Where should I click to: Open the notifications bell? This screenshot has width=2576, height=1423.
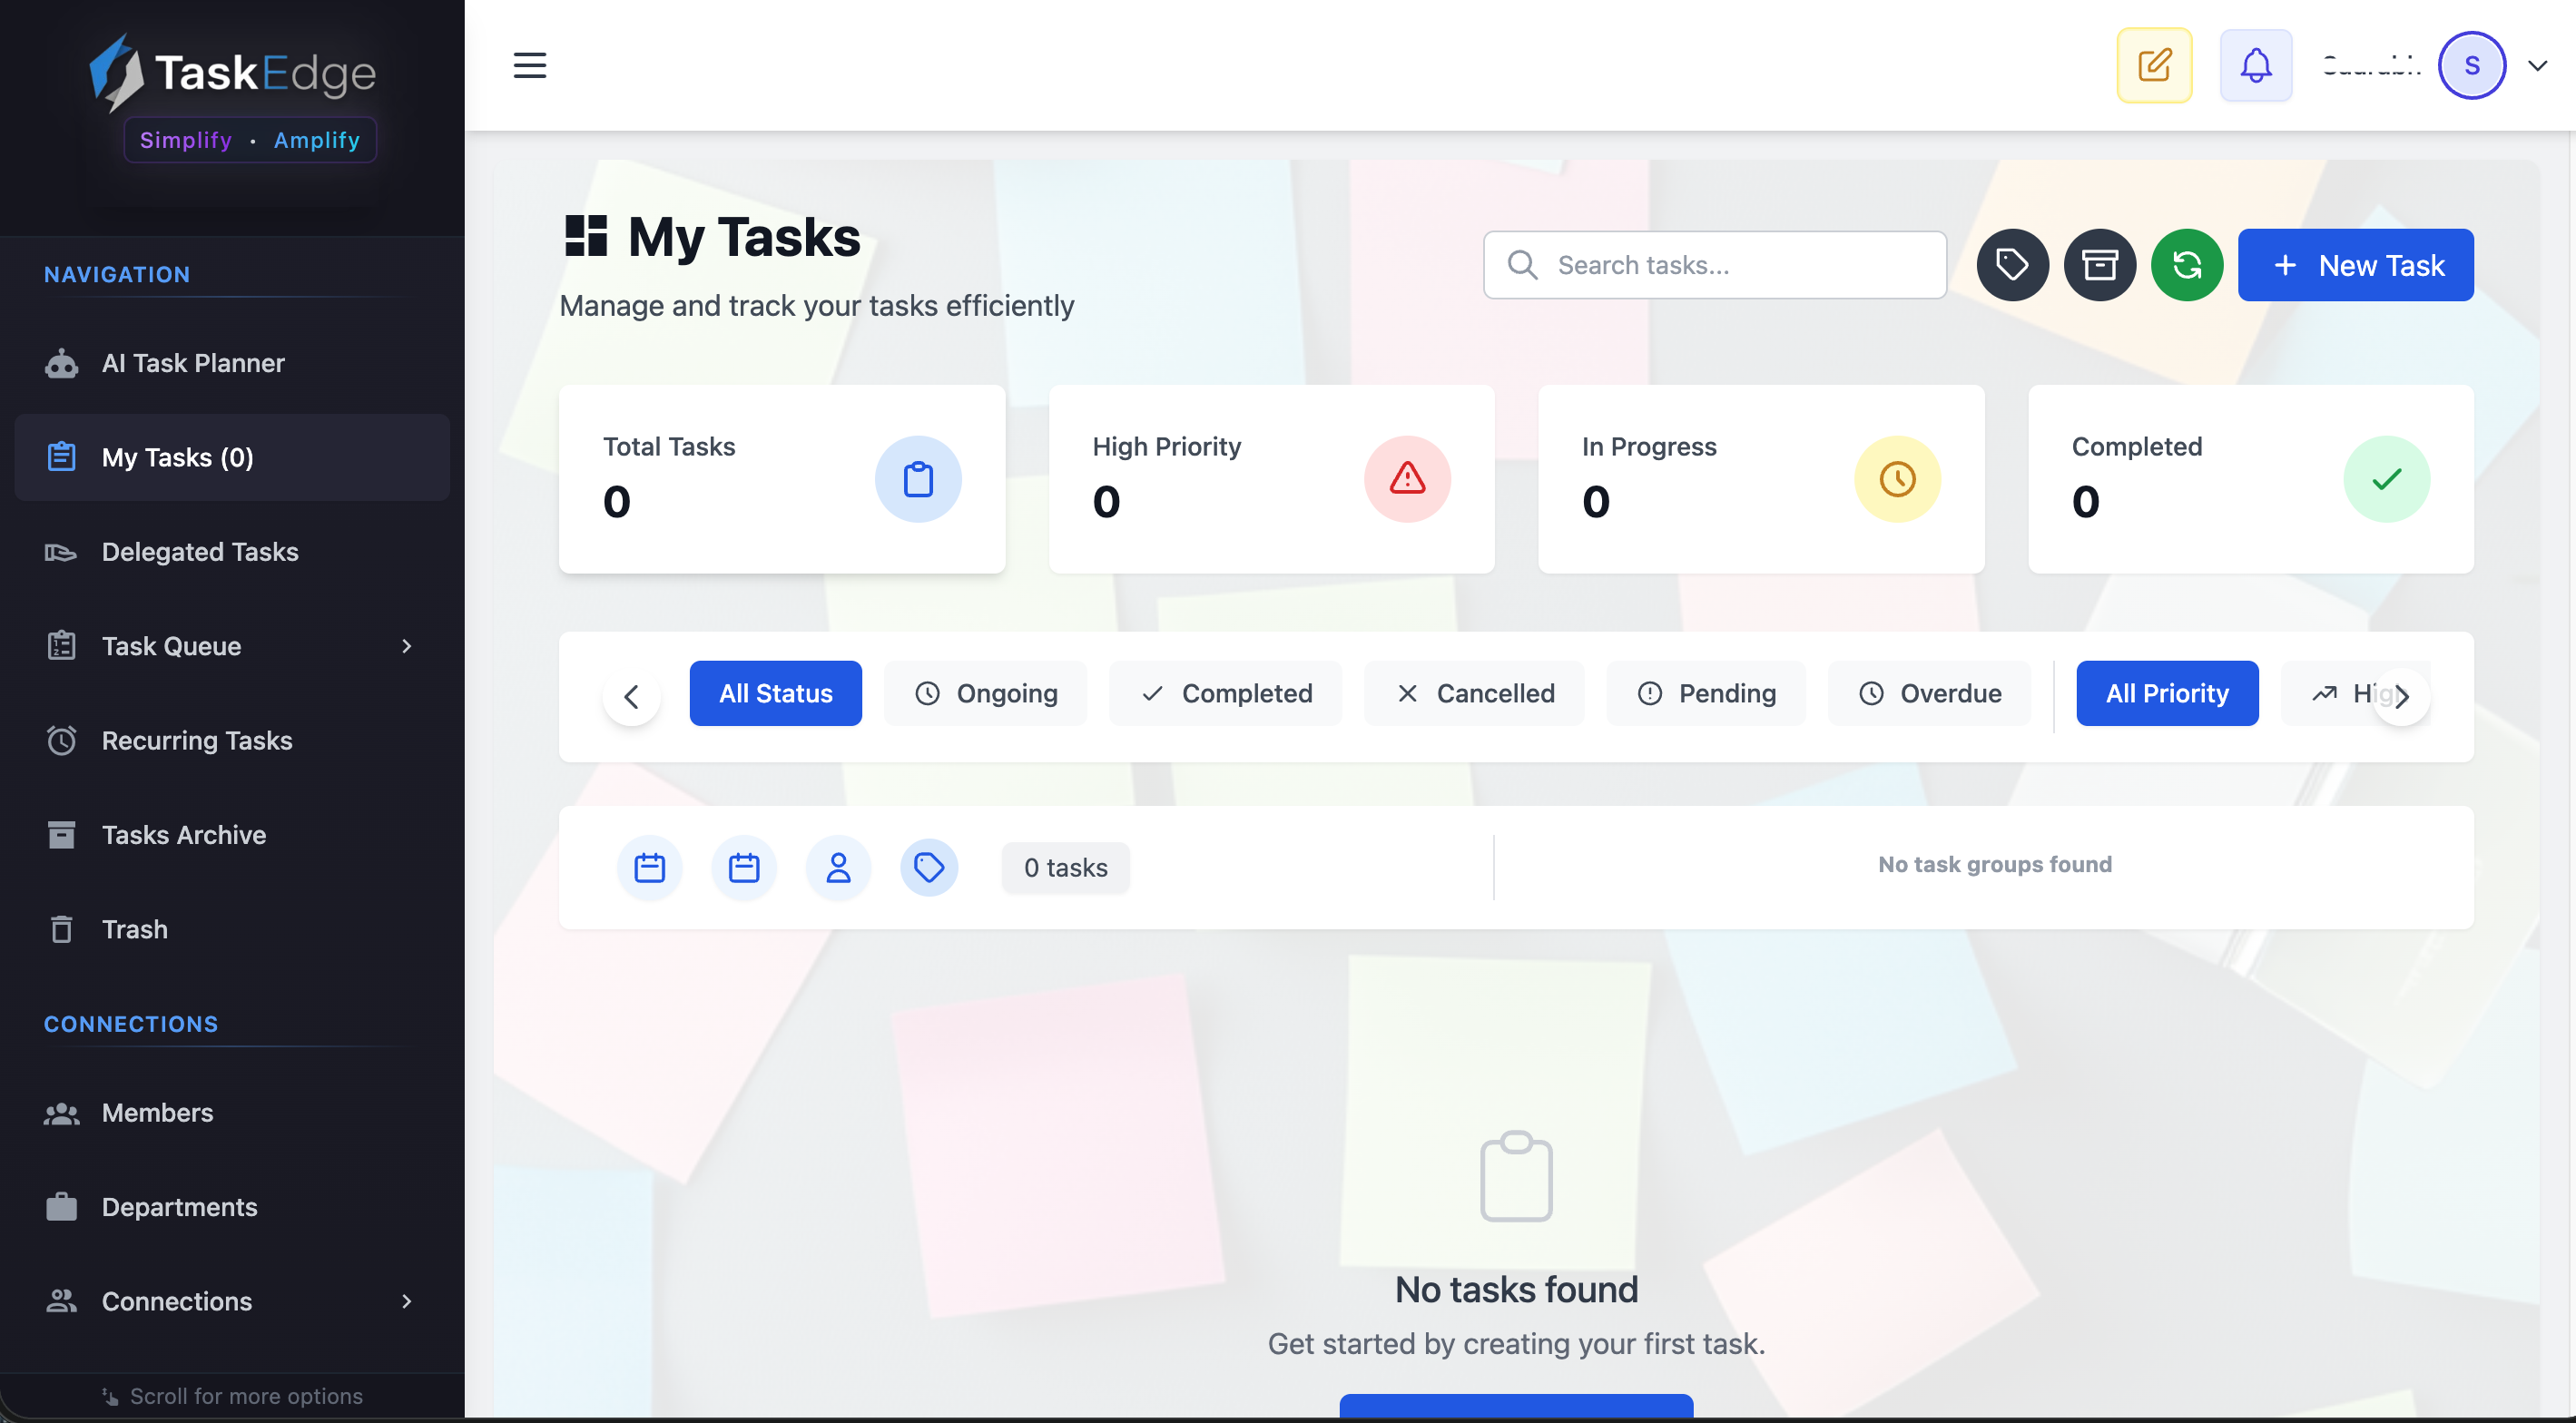[2255, 66]
